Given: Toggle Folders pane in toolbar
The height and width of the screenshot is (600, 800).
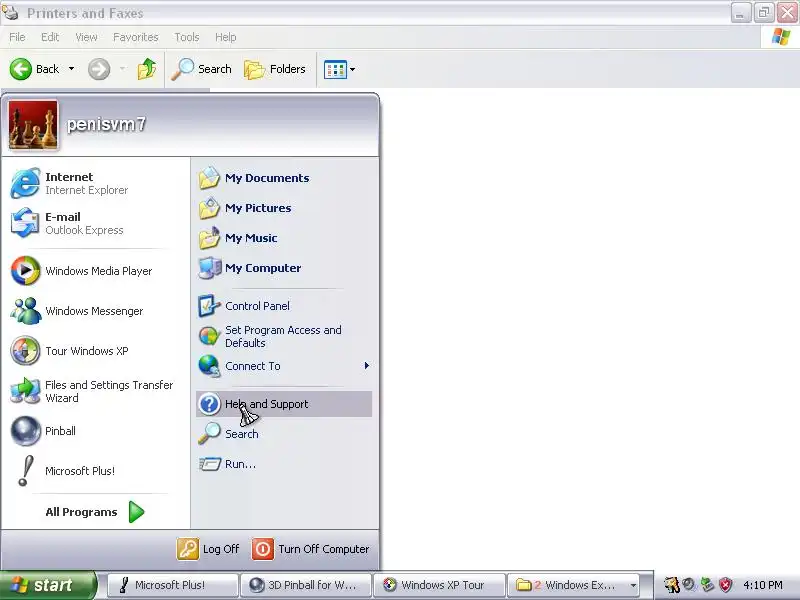Looking at the screenshot, I should click(275, 69).
